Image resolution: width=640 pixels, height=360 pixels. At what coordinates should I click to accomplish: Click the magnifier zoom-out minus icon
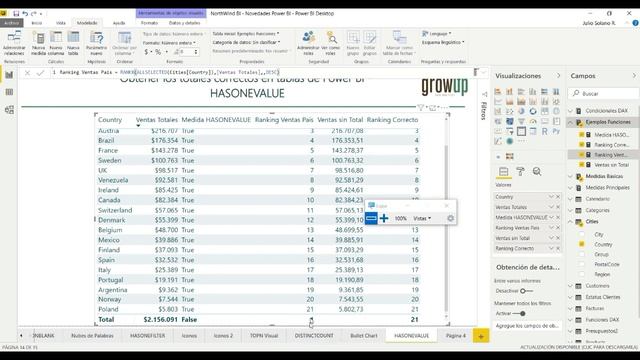[x=371, y=218]
